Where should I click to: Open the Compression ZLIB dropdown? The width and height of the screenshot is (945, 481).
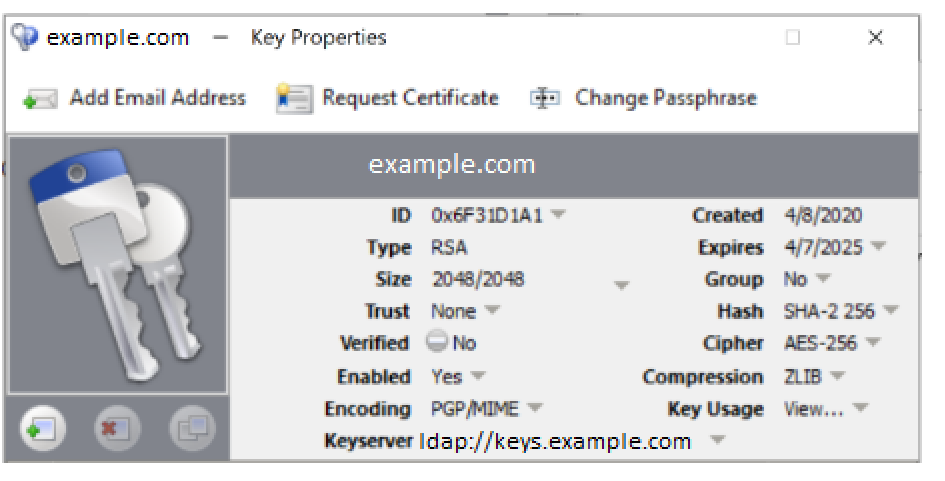pos(837,376)
